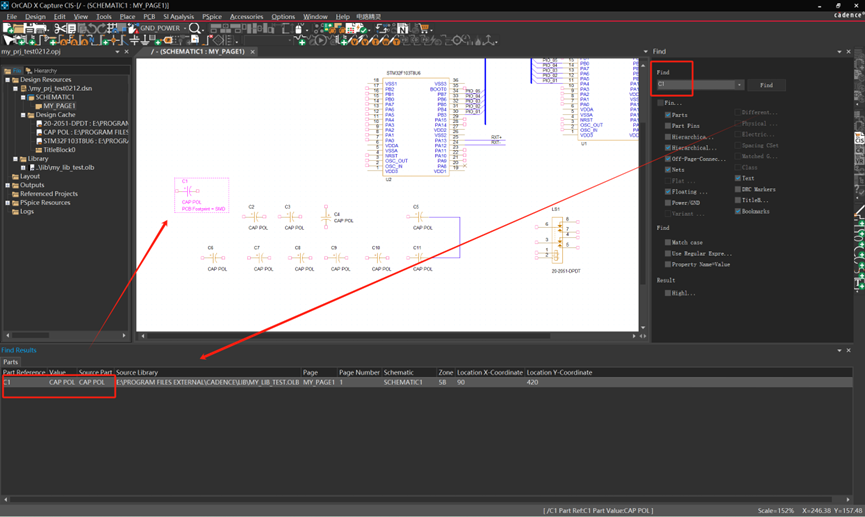Open the PSpice menu
This screenshot has width=865, height=517.
212,17
